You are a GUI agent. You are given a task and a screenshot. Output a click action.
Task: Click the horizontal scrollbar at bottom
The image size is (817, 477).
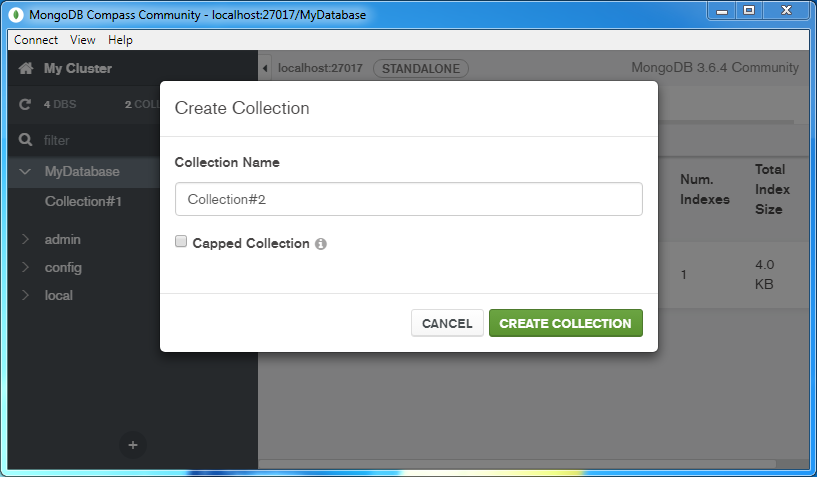517,464
